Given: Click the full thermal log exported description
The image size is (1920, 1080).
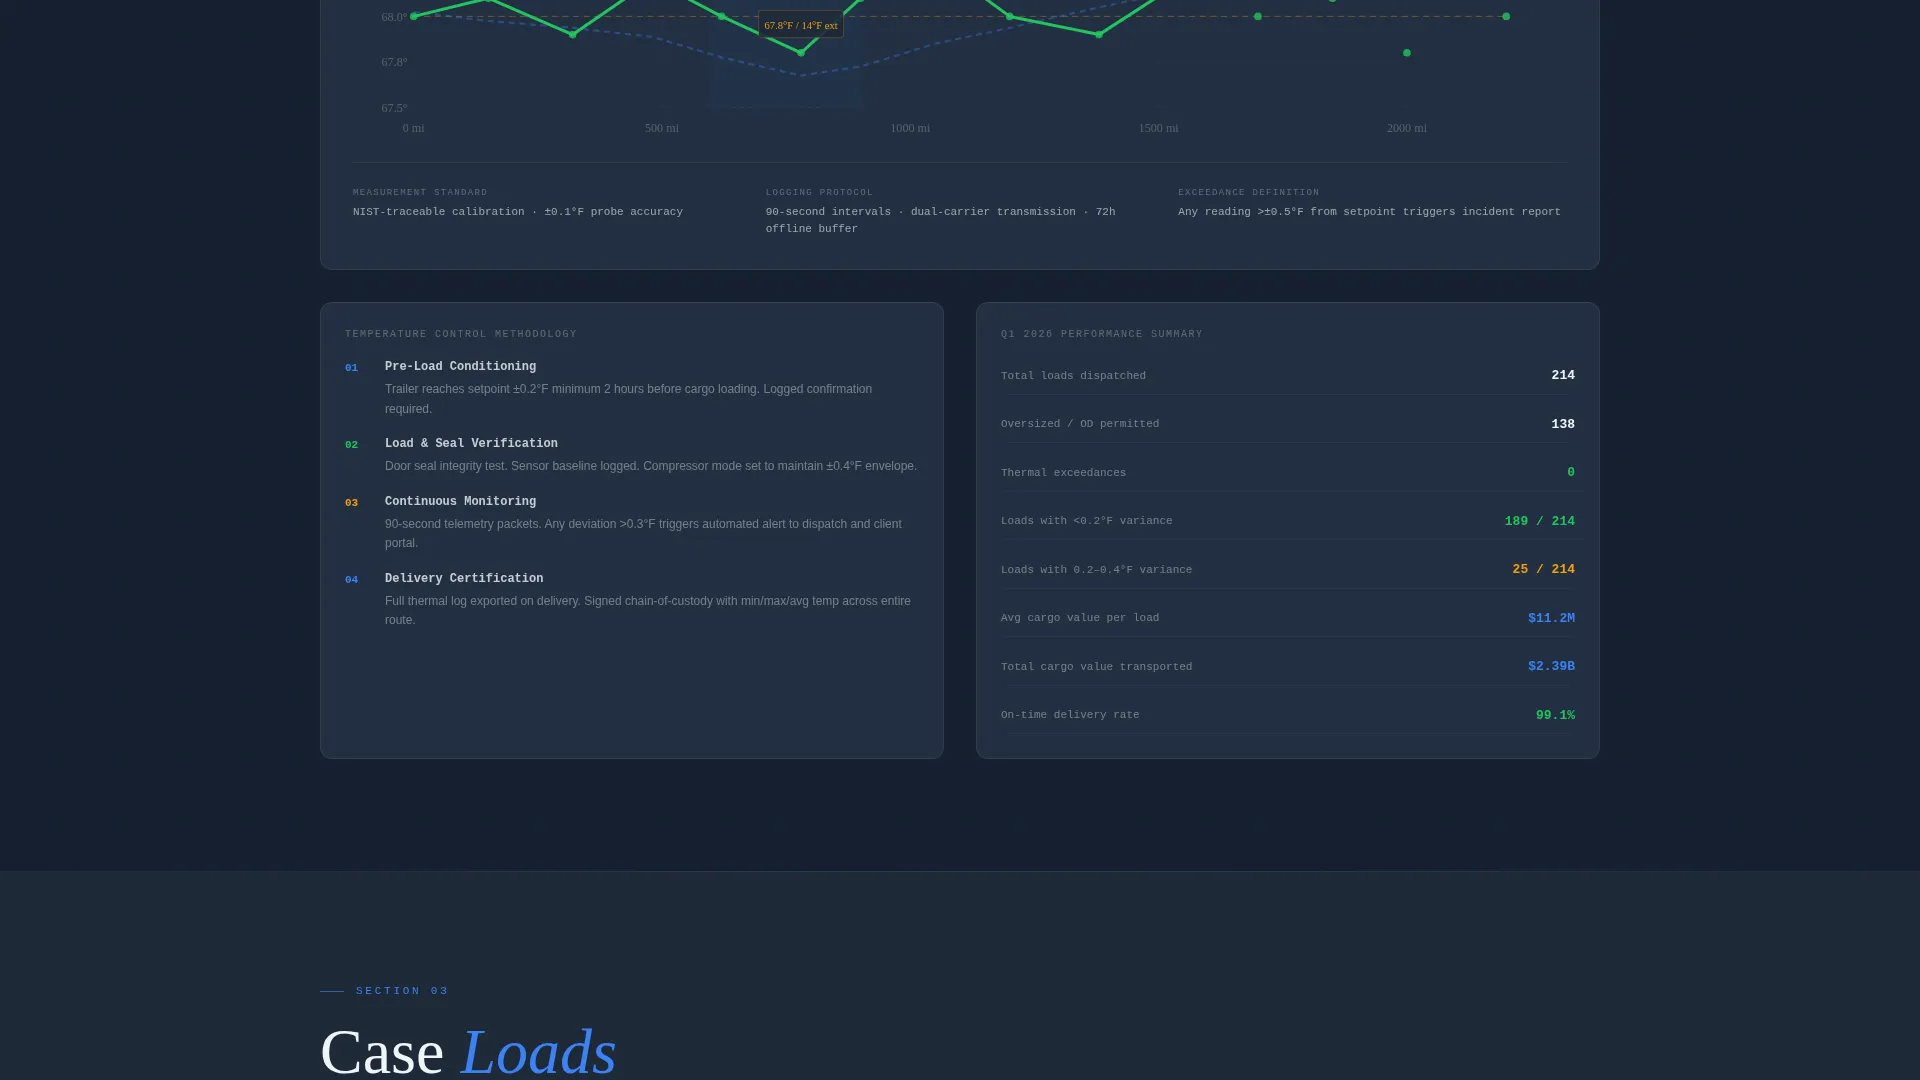Looking at the screenshot, I should point(648,611).
